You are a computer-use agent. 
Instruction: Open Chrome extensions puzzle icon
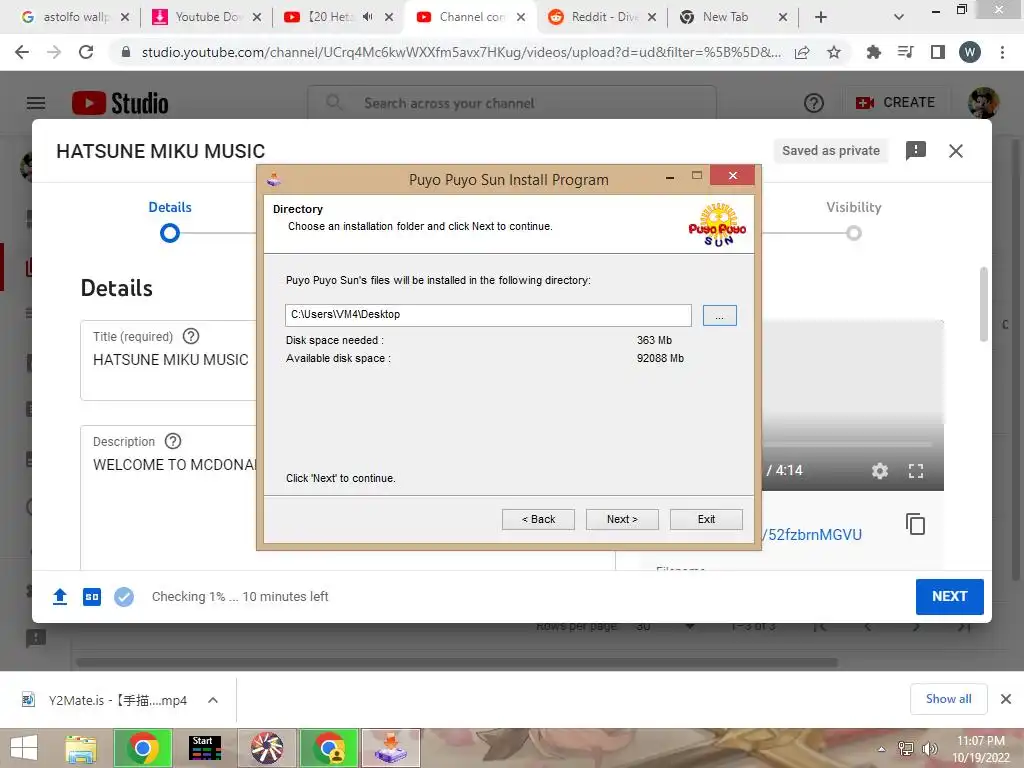click(x=873, y=52)
